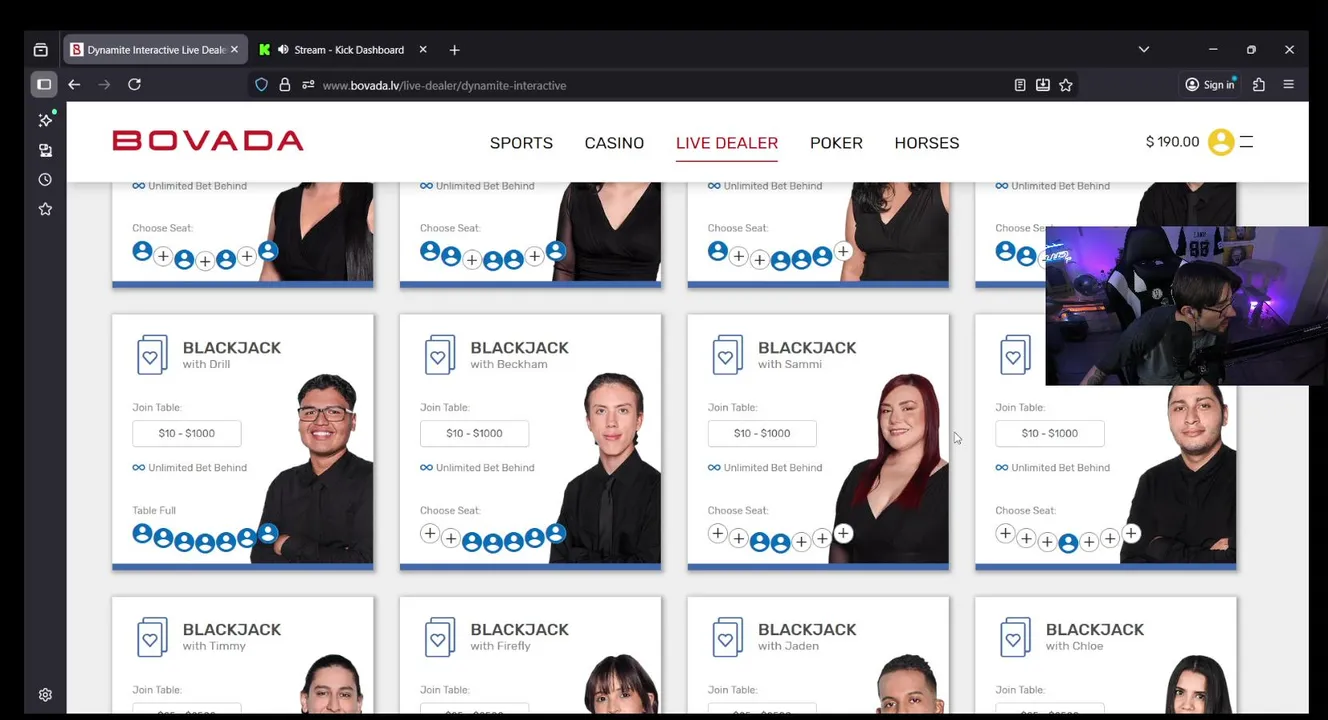Click Blackjack with Drill card icon
The image size is (1328, 720).
click(x=151, y=355)
